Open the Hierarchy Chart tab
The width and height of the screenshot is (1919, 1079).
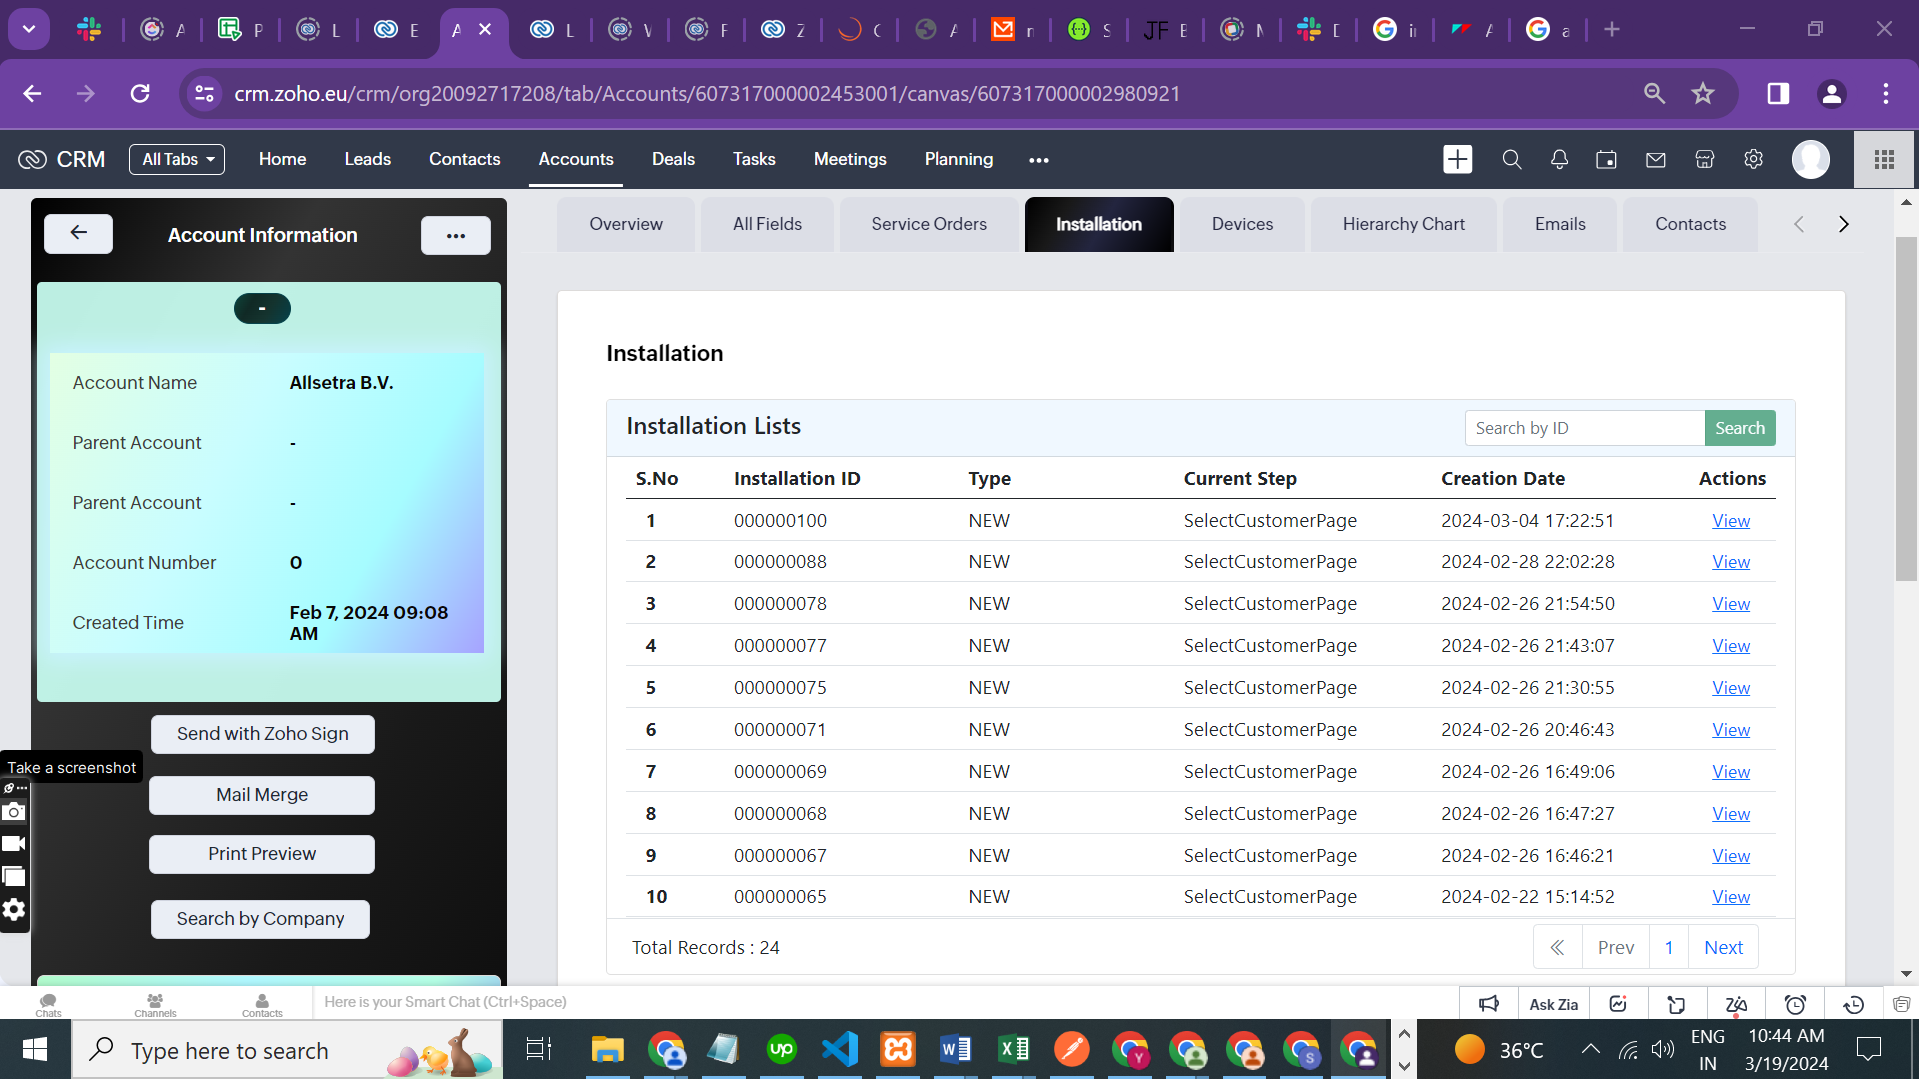pos(1403,224)
